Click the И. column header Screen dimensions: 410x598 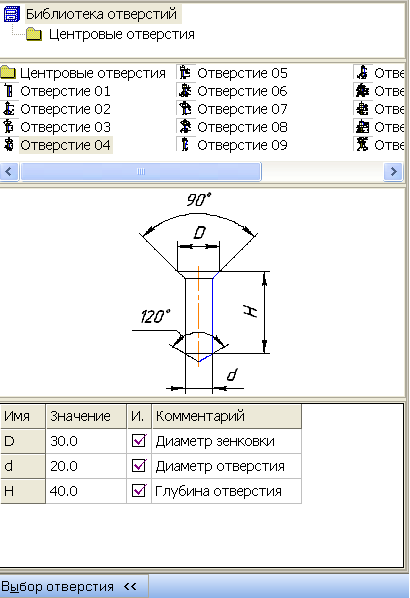pyautogui.click(x=139, y=416)
